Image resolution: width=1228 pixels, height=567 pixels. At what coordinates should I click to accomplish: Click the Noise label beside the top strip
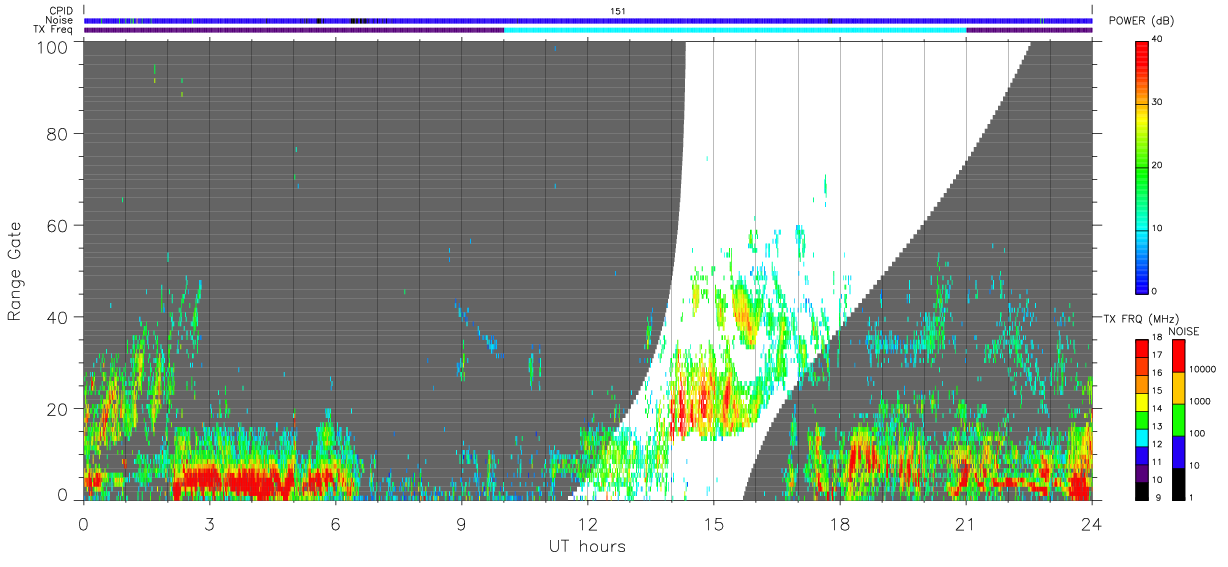point(59,20)
